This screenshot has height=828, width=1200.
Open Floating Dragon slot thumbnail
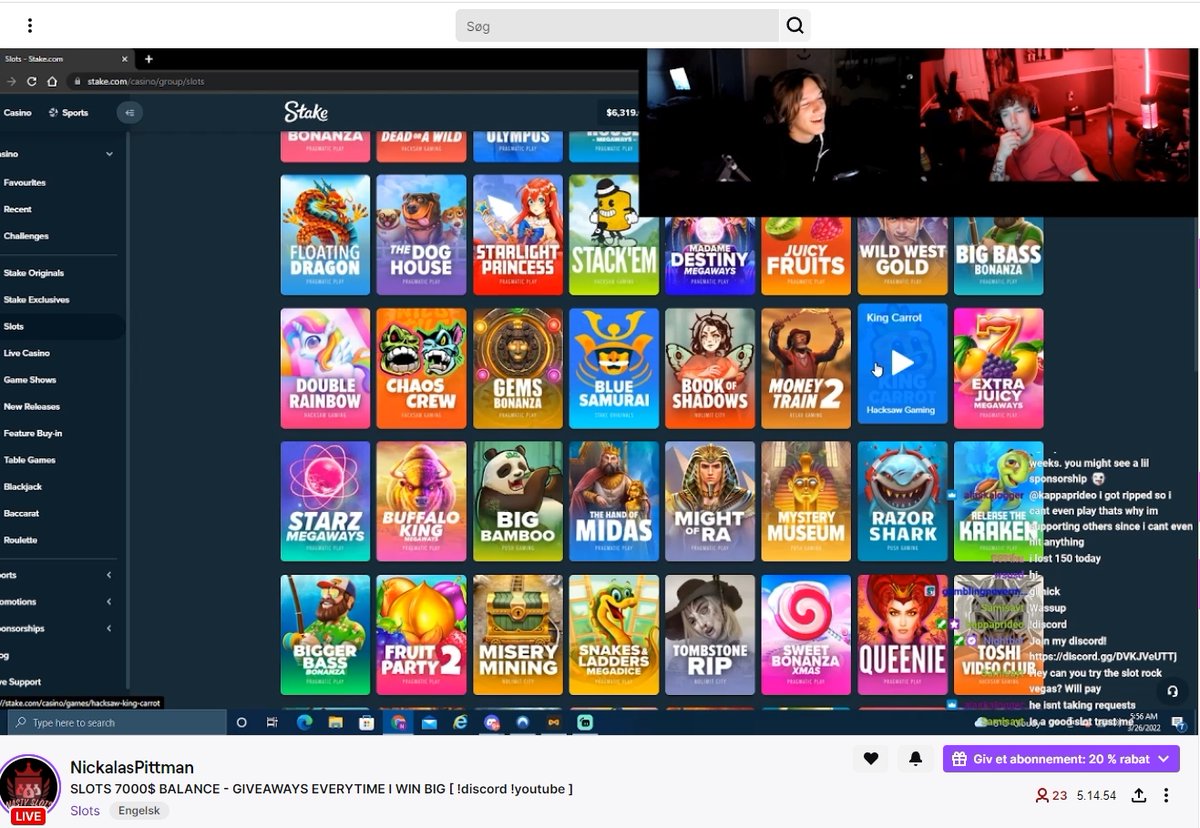click(325, 235)
